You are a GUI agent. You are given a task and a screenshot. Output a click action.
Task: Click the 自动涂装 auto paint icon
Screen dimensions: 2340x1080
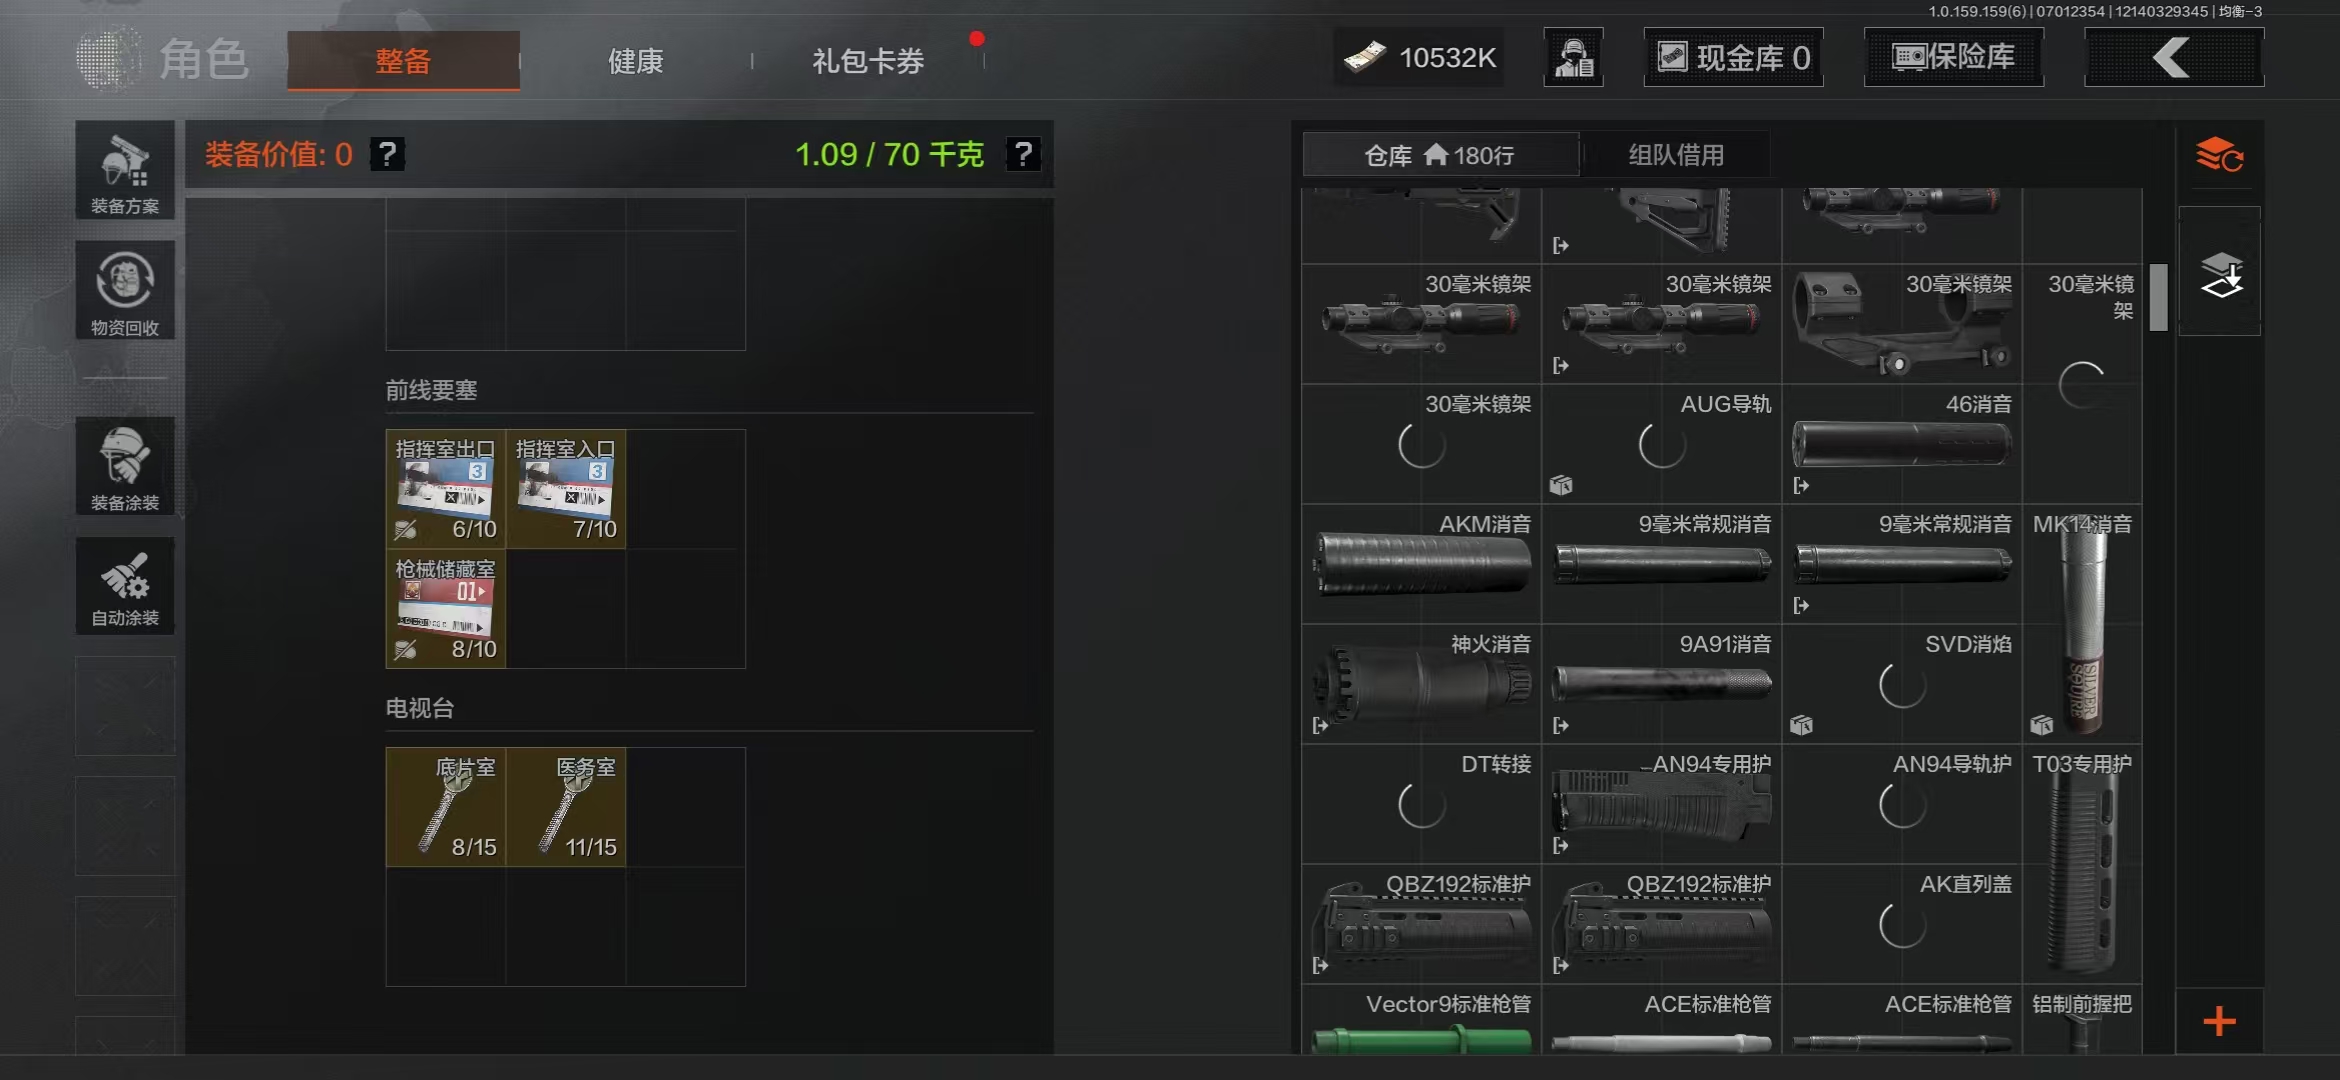[125, 586]
